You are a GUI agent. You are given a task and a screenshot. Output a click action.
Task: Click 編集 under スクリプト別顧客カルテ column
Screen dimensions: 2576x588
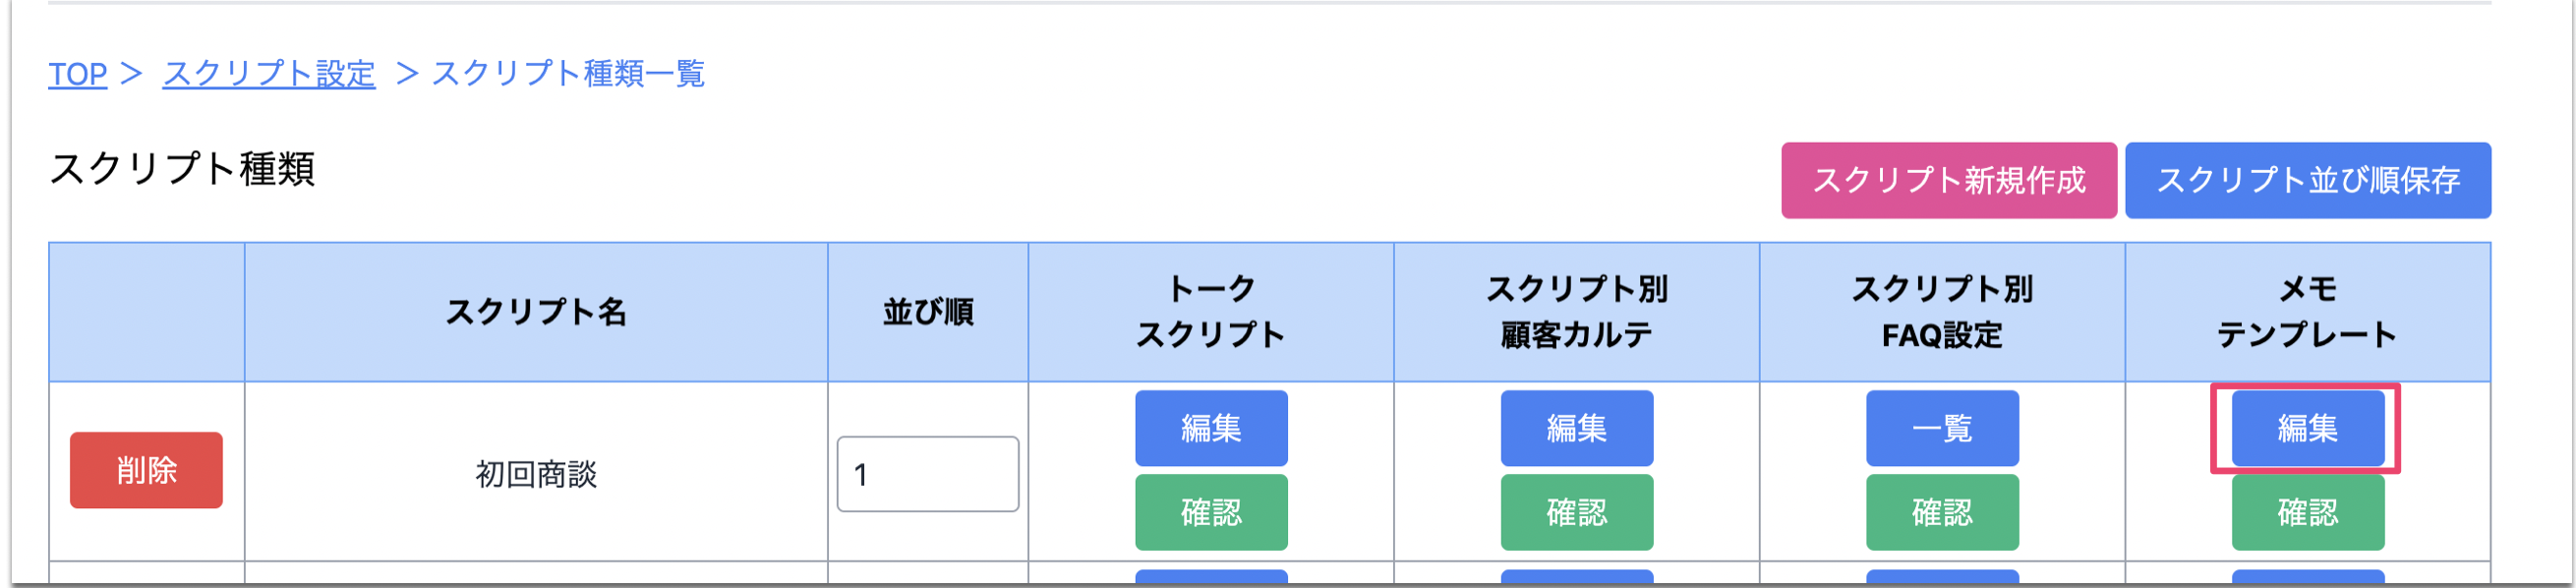pyautogui.click(x=1577, y=428)
